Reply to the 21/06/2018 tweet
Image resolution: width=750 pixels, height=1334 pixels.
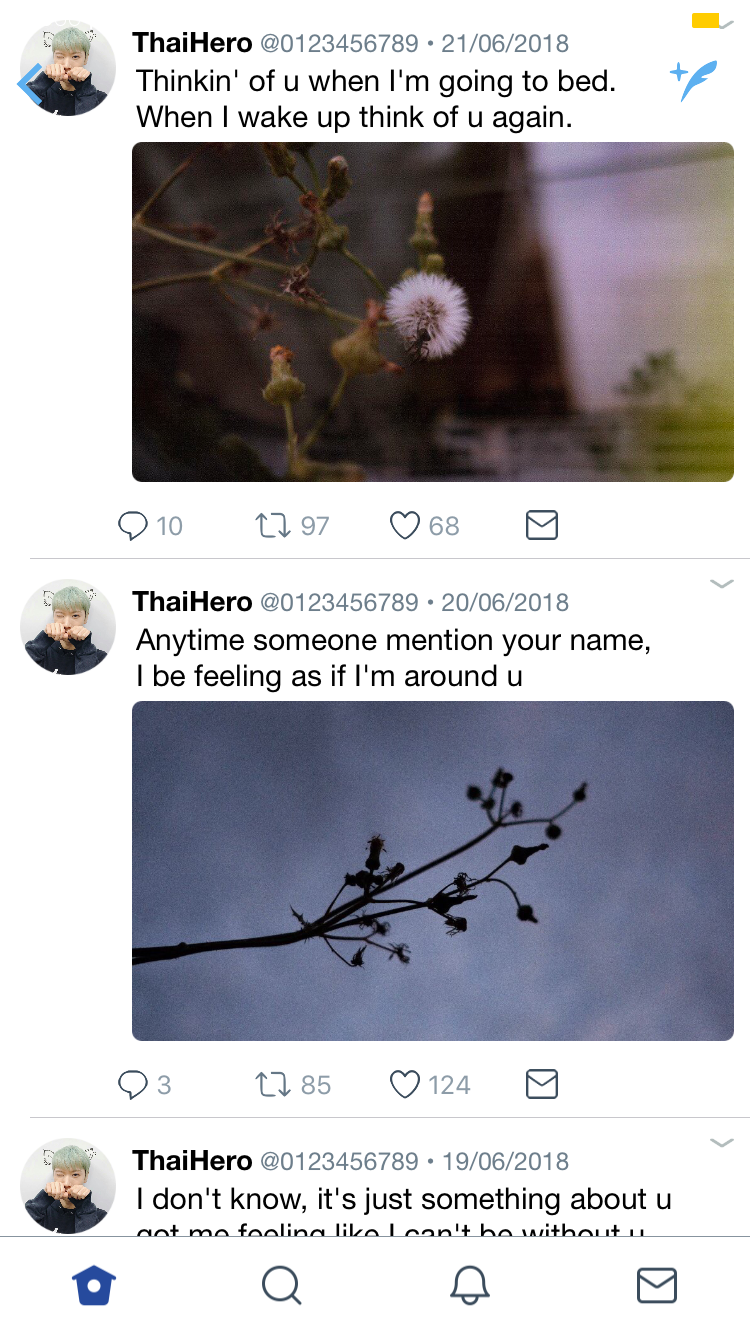tap(133, 525)
